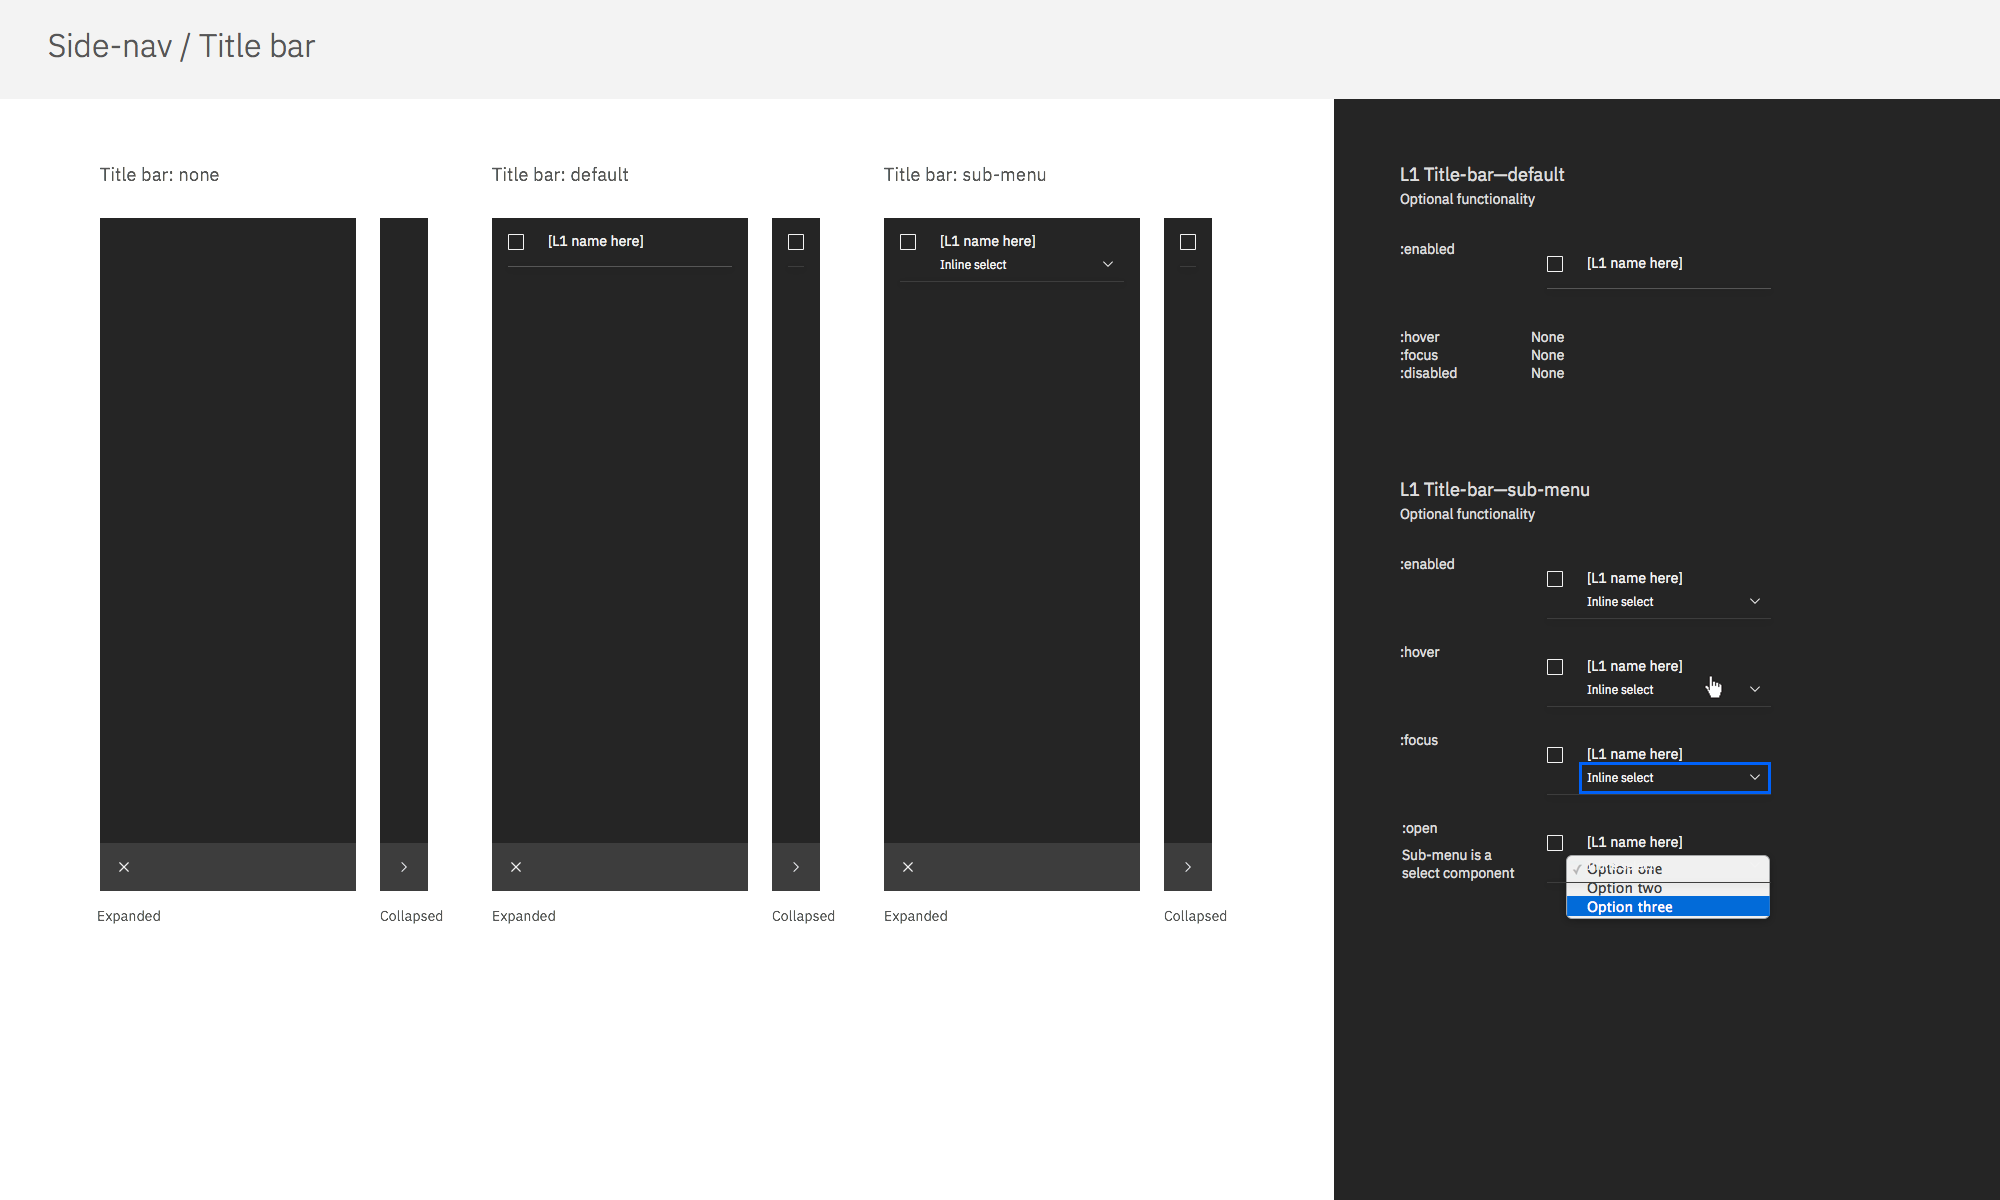Click the X close icon under Title bar: none
This screenshot has height=1200, width=2000.
point(124,867)
